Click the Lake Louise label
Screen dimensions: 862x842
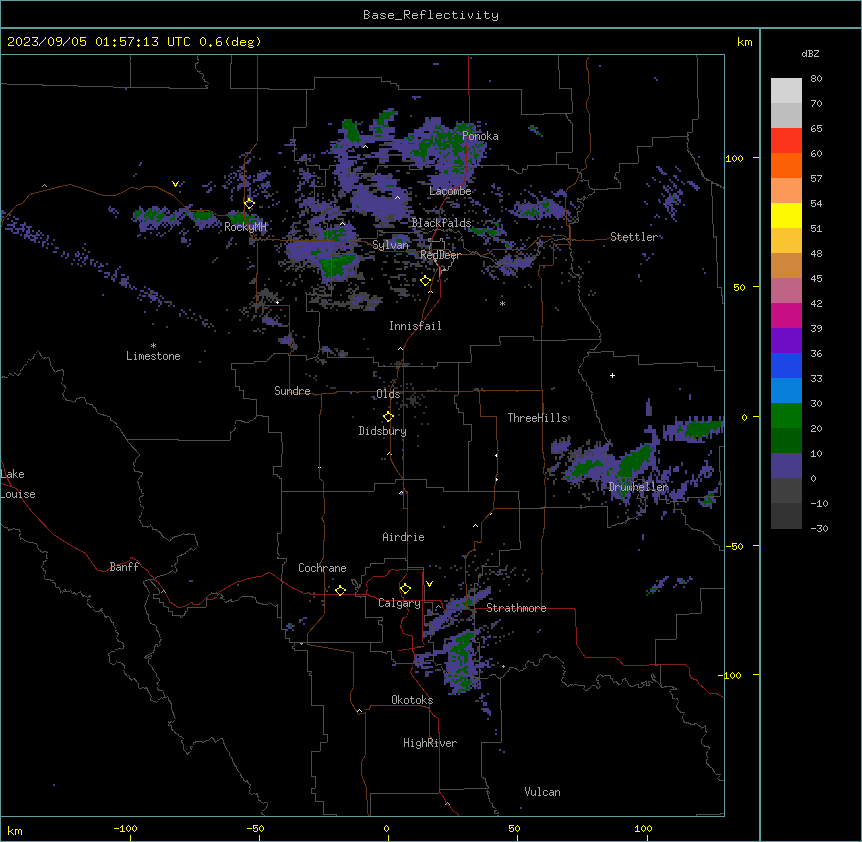pos(18,484)
